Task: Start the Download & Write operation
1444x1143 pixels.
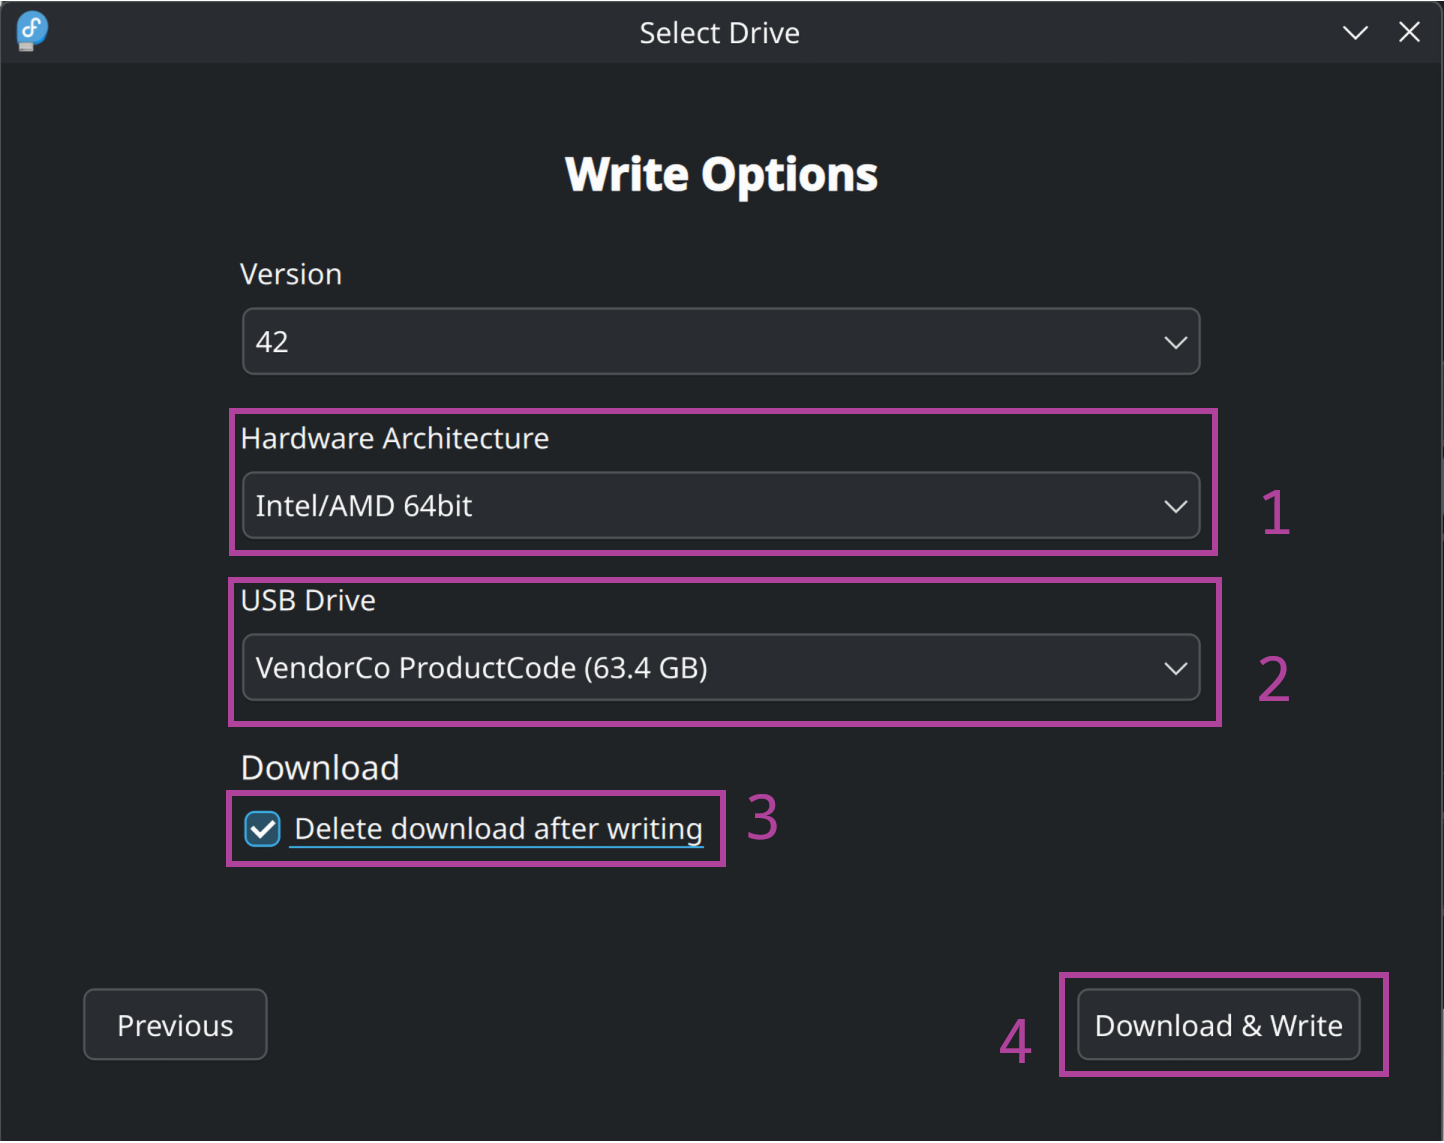Action: pyautogui.click(x=1218, y=1024)
